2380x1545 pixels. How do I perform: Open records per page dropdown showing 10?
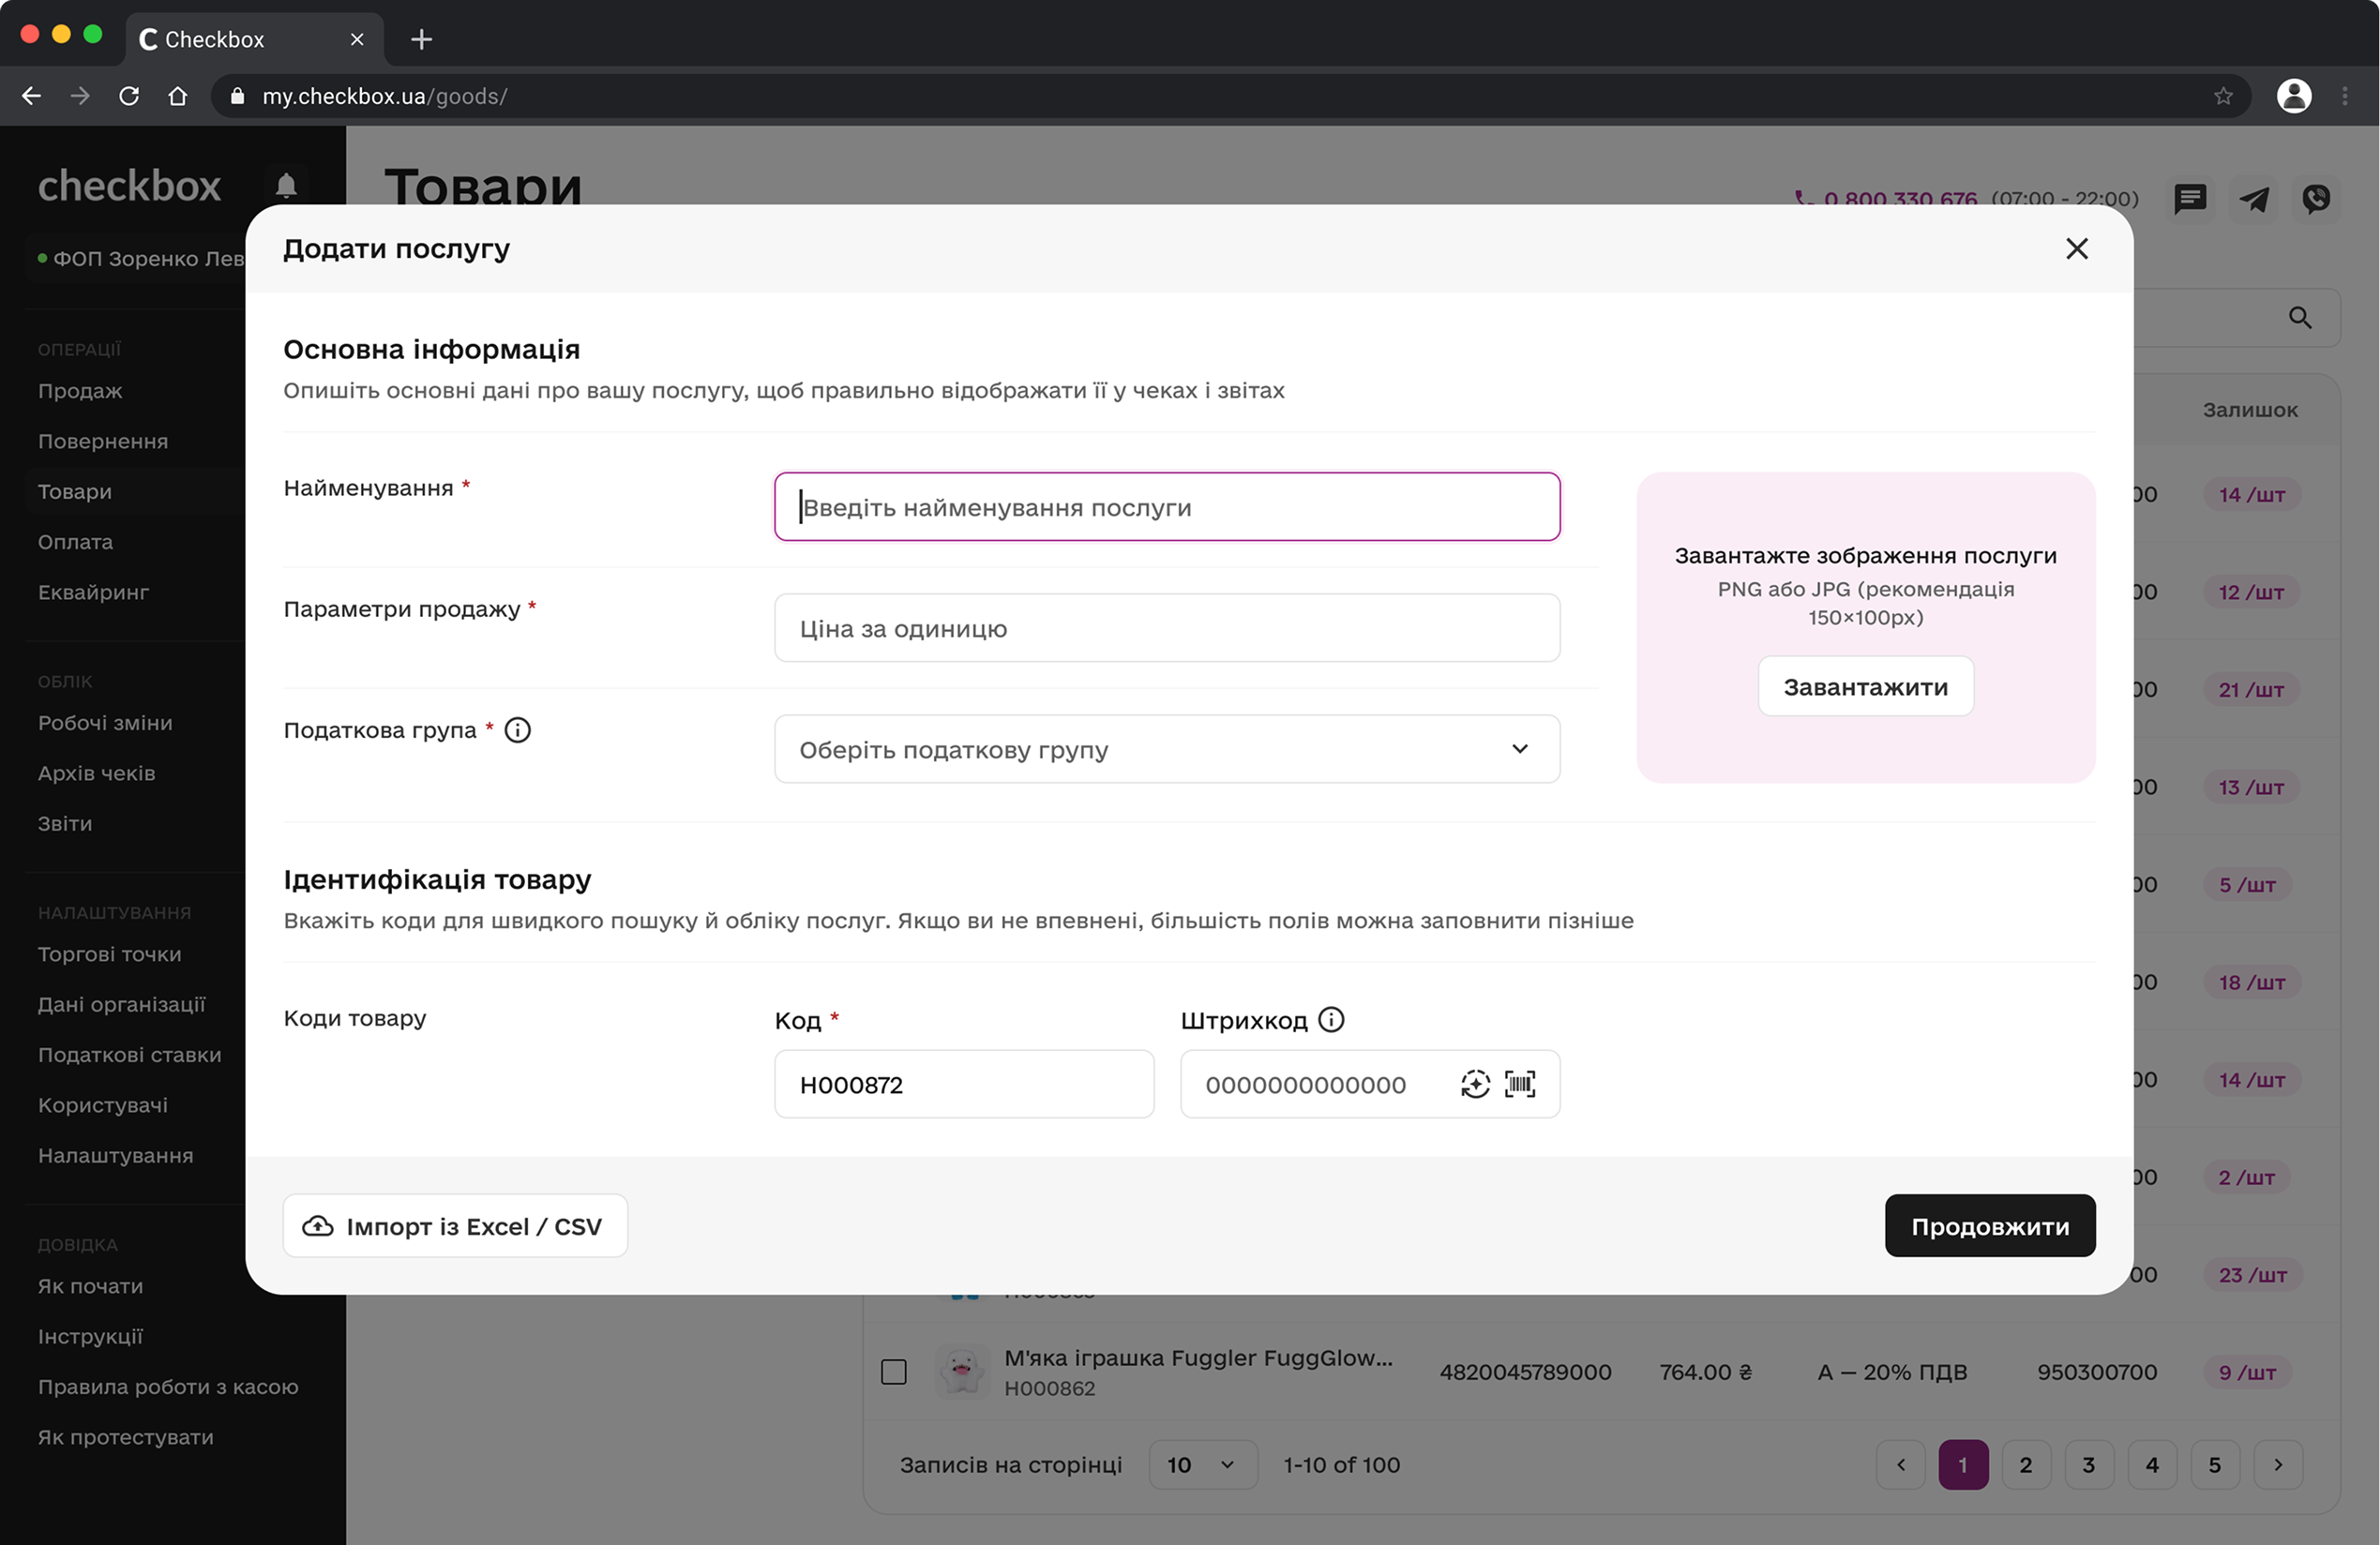[1202, 1465]
